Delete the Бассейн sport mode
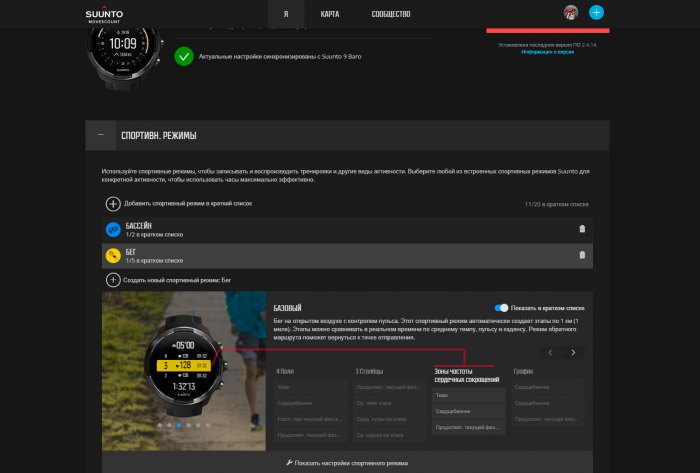 coord(582,229)
